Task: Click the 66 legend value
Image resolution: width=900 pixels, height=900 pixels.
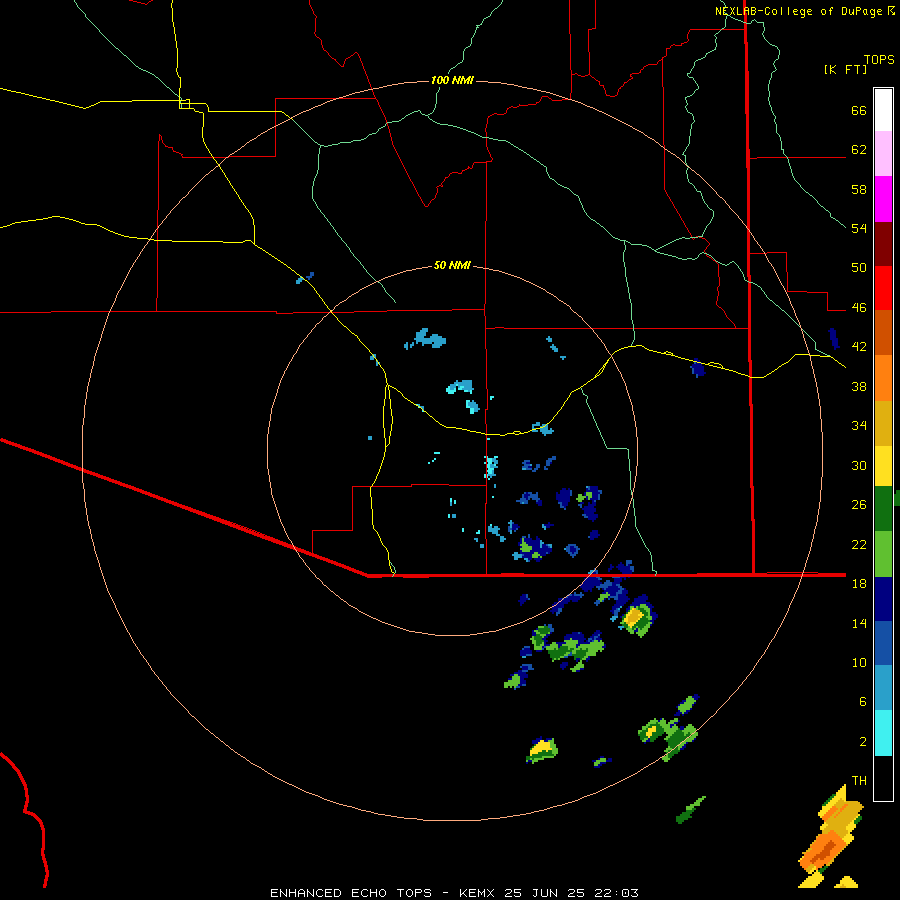Action: click(x=859, y=110)
